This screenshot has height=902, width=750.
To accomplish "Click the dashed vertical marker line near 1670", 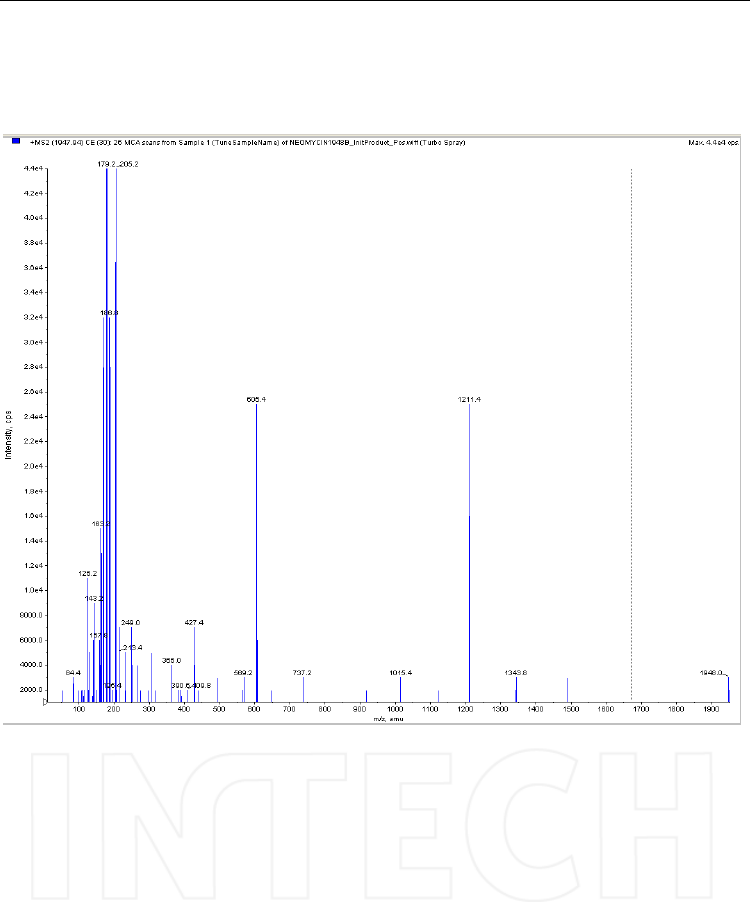I will (x=632, y=435).
